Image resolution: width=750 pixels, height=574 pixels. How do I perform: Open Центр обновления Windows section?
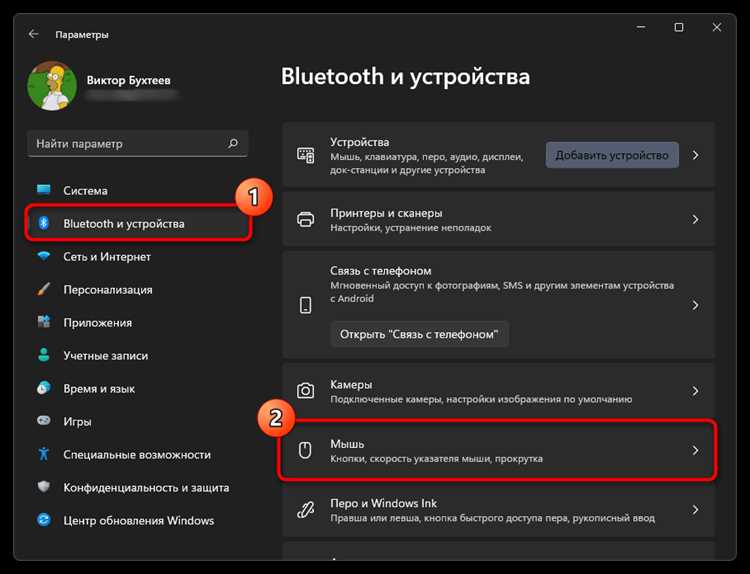[138, 521]
